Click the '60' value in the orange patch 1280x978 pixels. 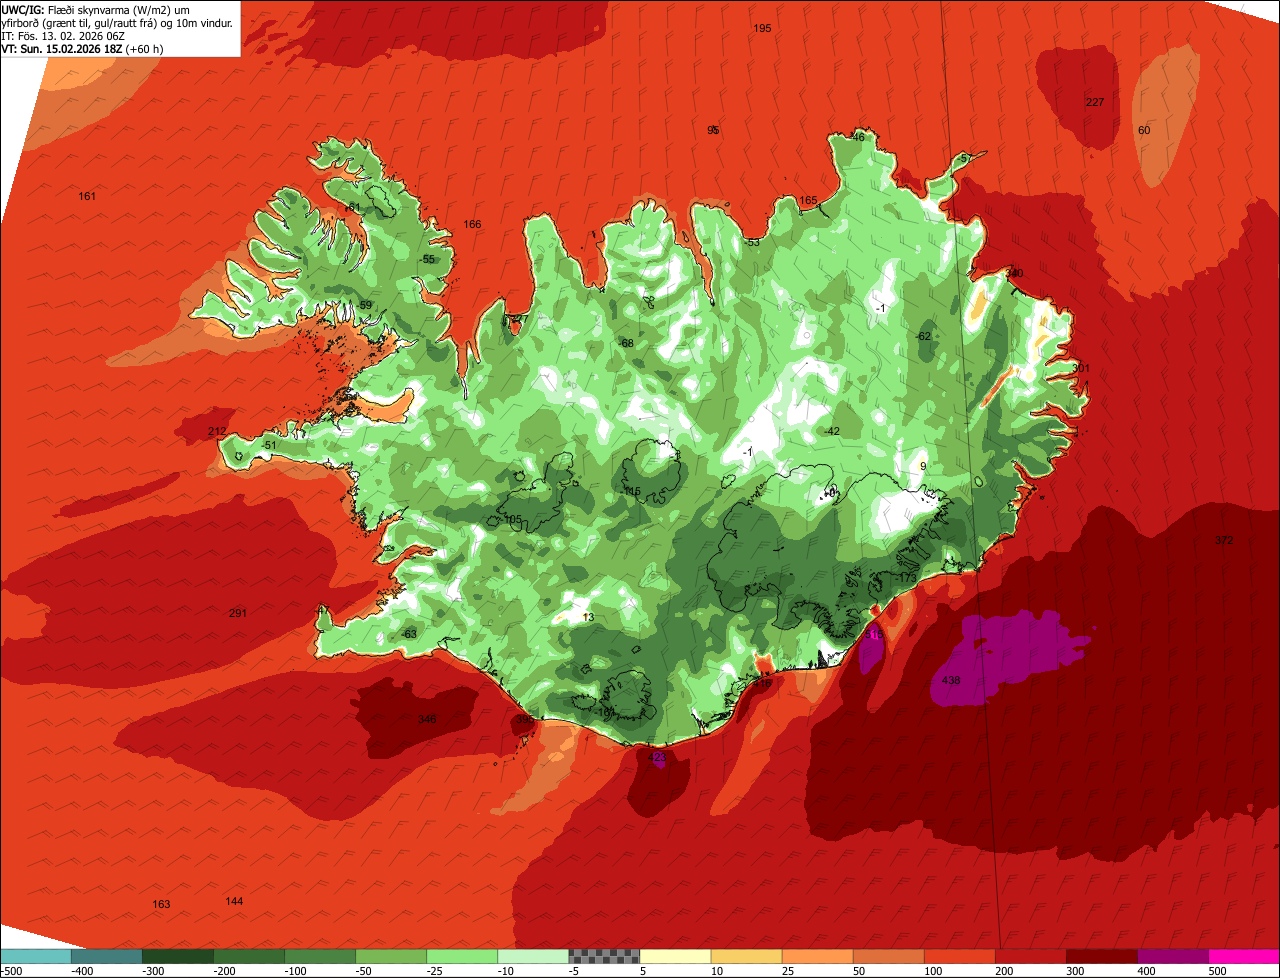pyautogui.click(x=1144, y=130)
